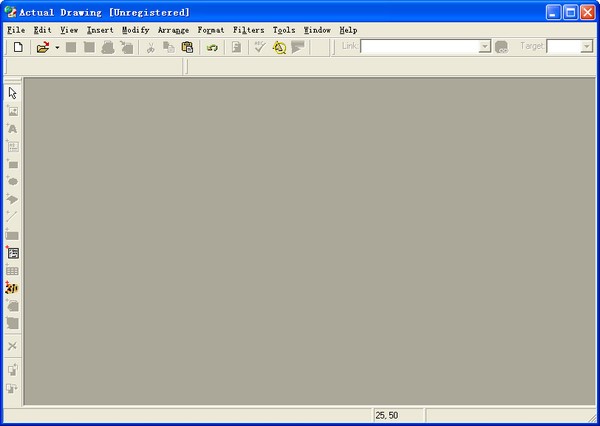
Task: Click the greyed speech bubble comment icon
Action: pos(298,47)
